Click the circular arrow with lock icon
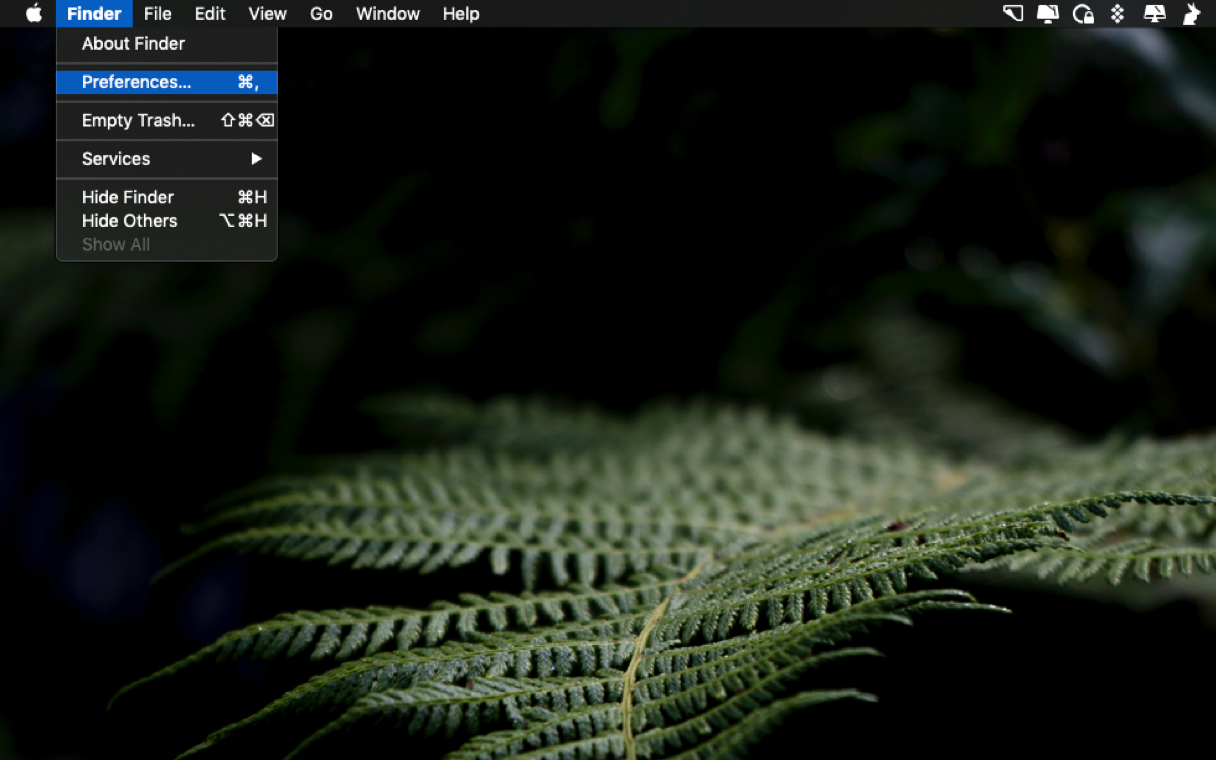The height and width of the screenshot is (760, 1216). point(1083,14)
